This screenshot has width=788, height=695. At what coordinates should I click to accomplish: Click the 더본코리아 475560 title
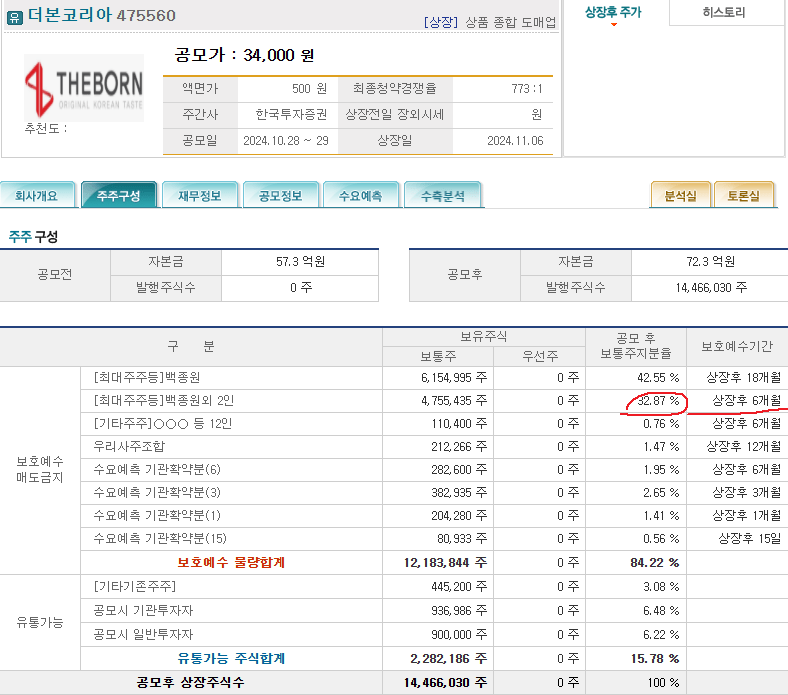102,15
